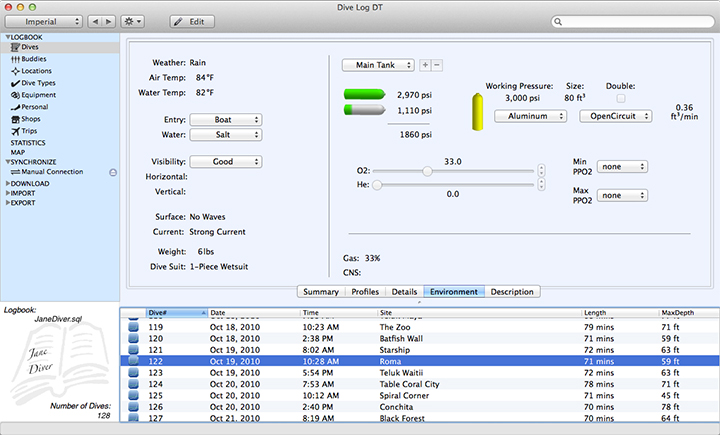
Task: Open Trips in the sidebar
Action: [31, 131]
